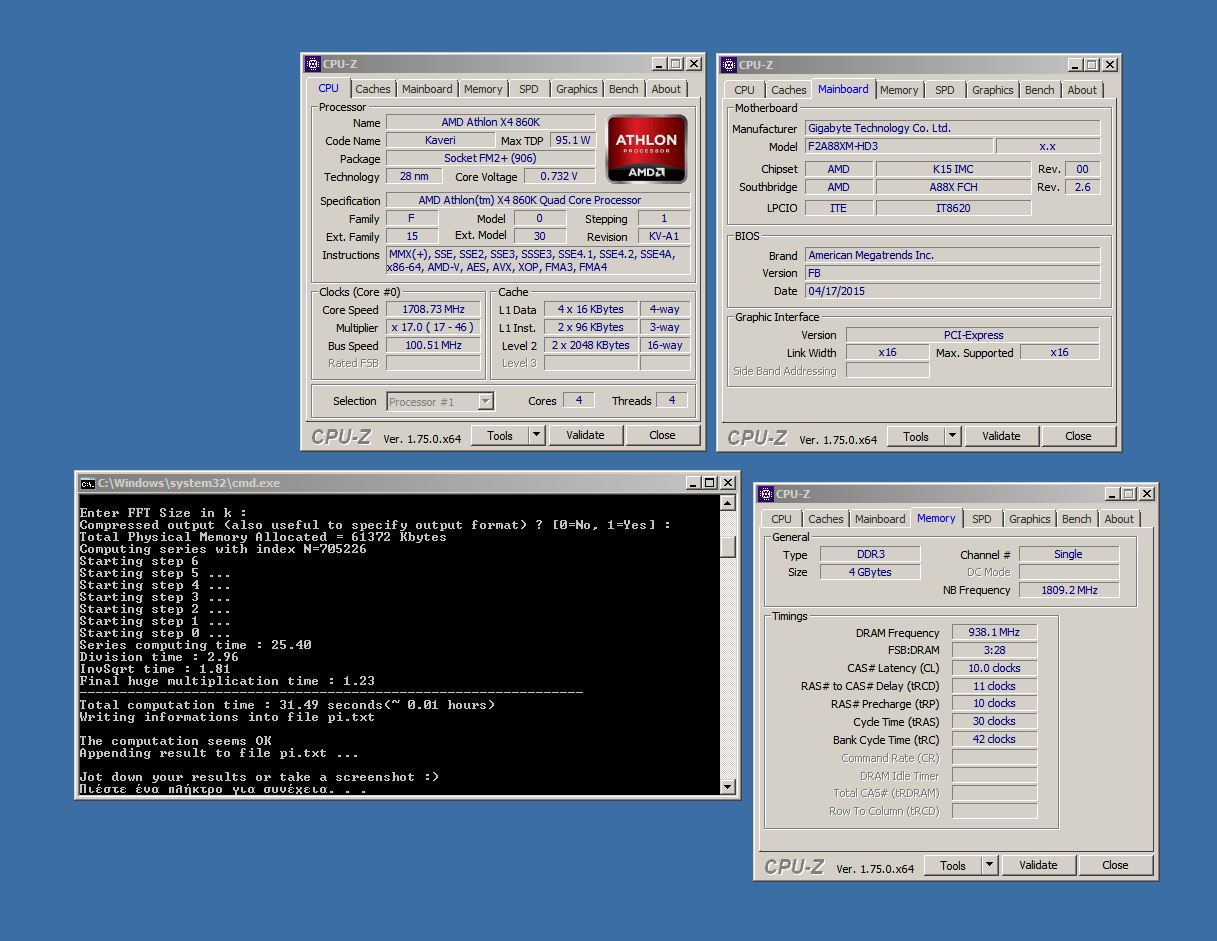Open SPD tab in CPU window
This screenshot has width=1217, height=941.
pyautogui.click(x=529, y=89)
